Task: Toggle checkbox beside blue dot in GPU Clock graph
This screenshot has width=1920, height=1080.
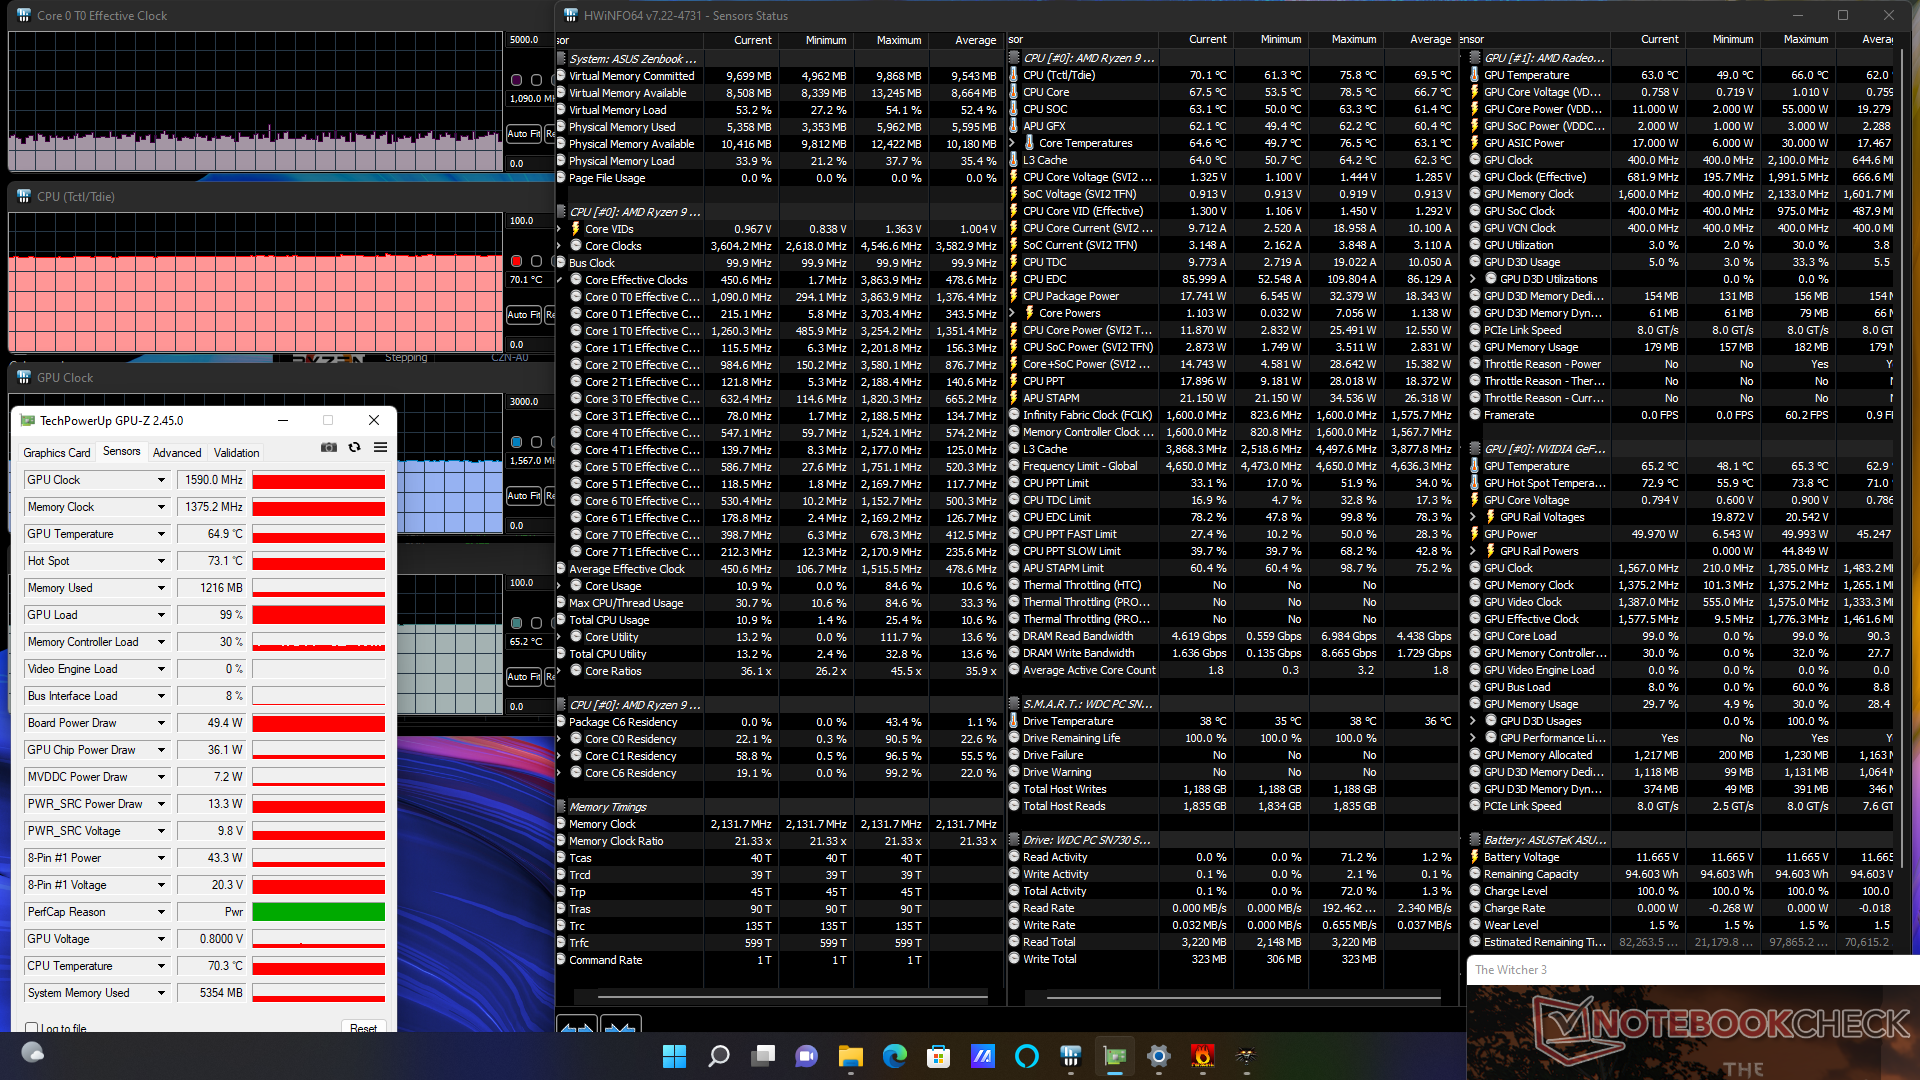Action: (536, 442)
